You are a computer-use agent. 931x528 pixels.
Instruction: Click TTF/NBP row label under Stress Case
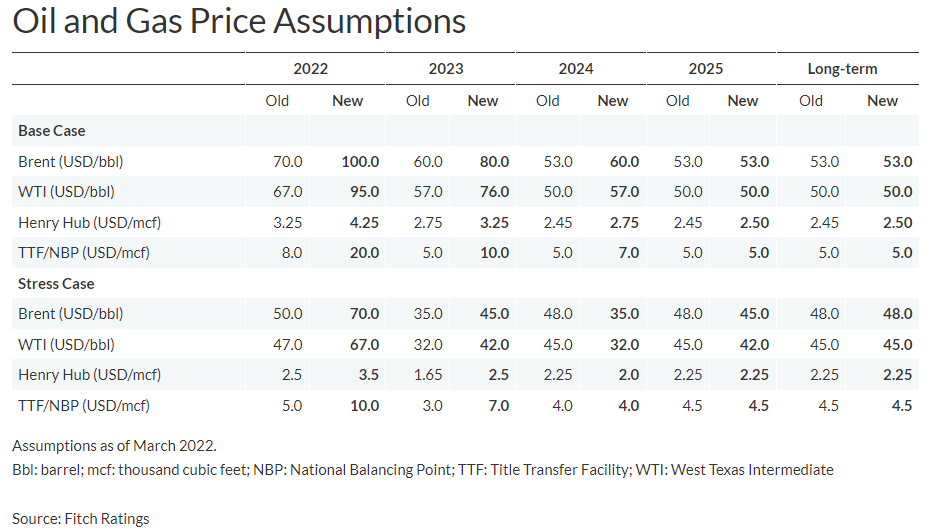83,405
